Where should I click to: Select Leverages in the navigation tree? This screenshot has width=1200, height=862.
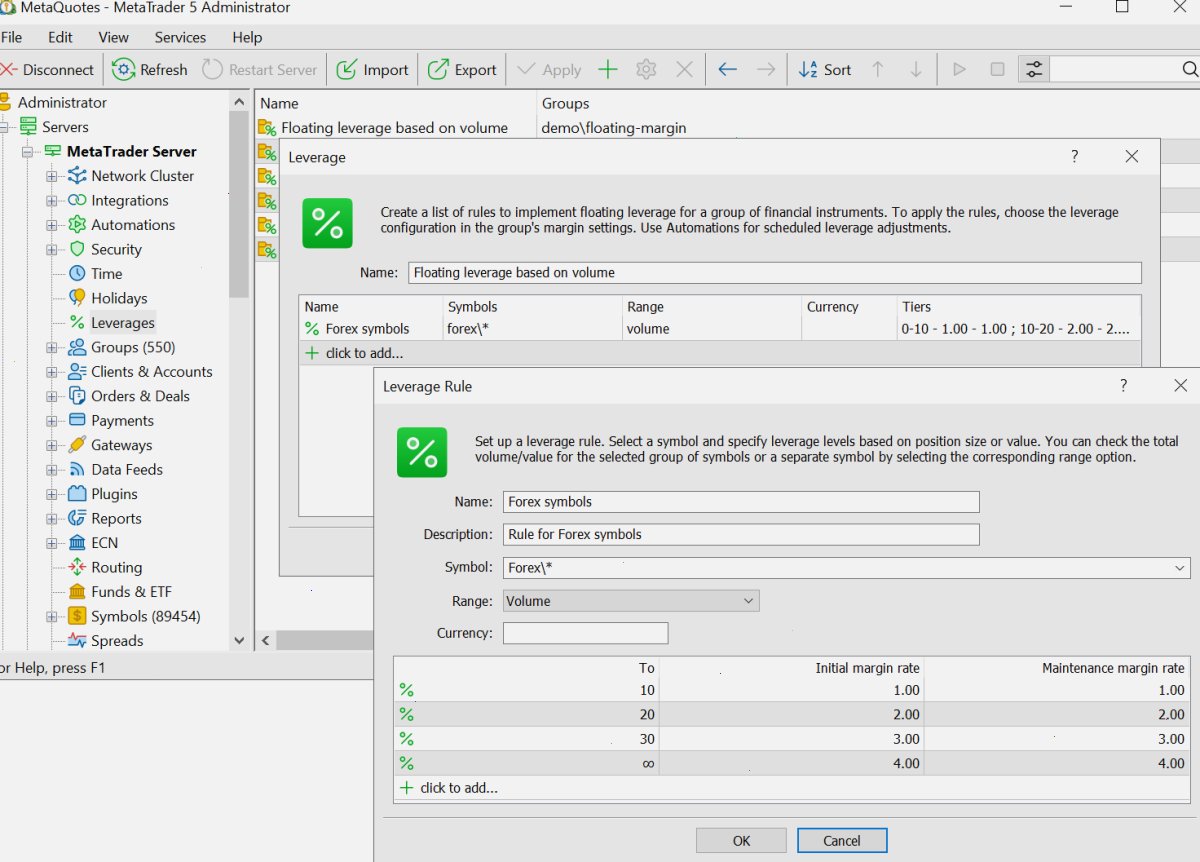point(123,323)
